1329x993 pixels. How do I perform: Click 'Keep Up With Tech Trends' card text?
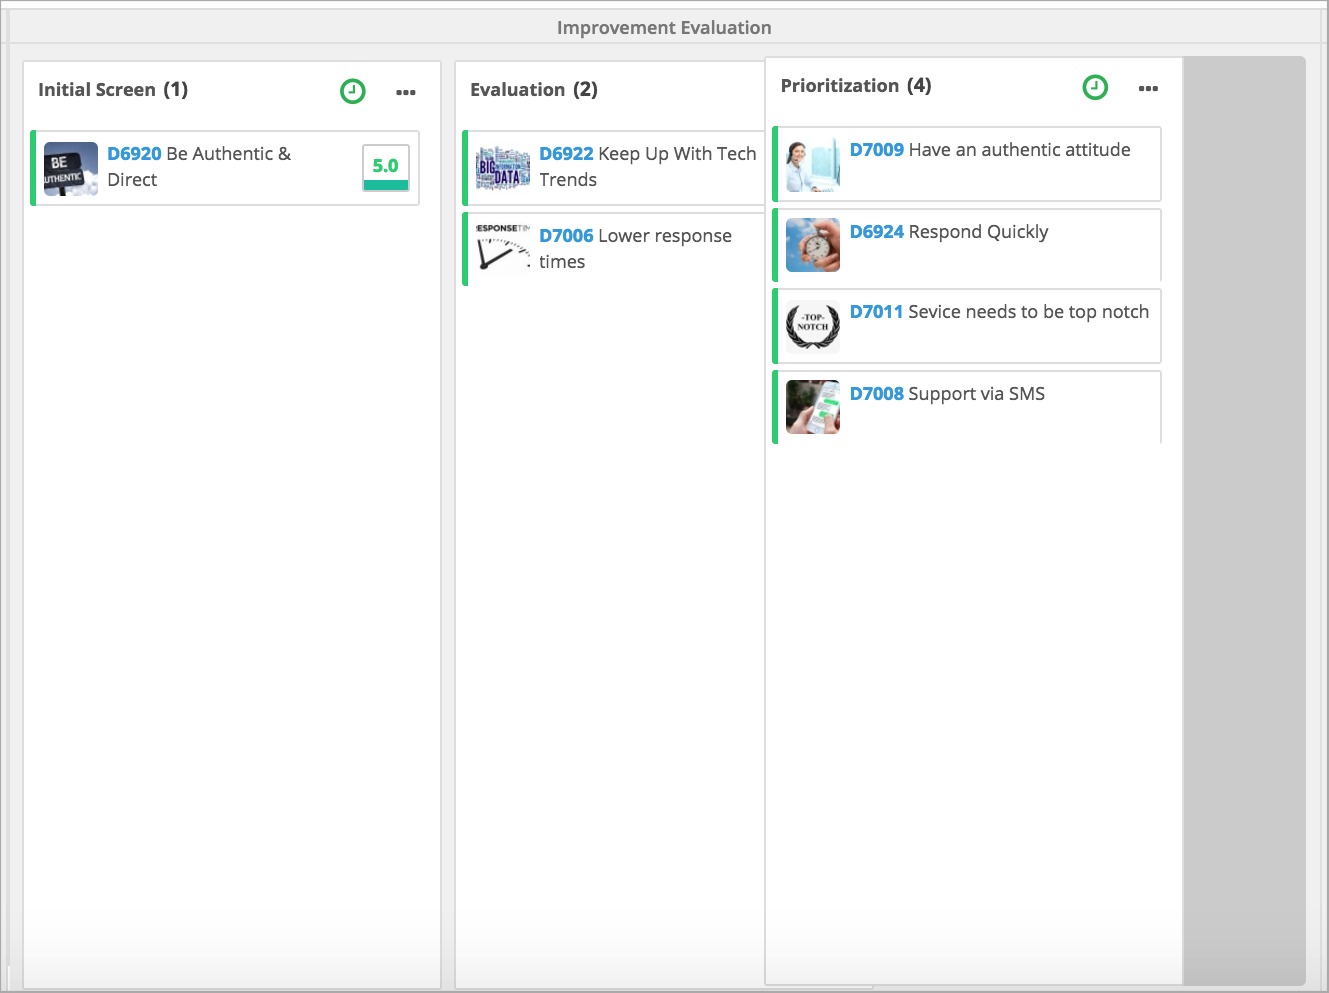648,167
